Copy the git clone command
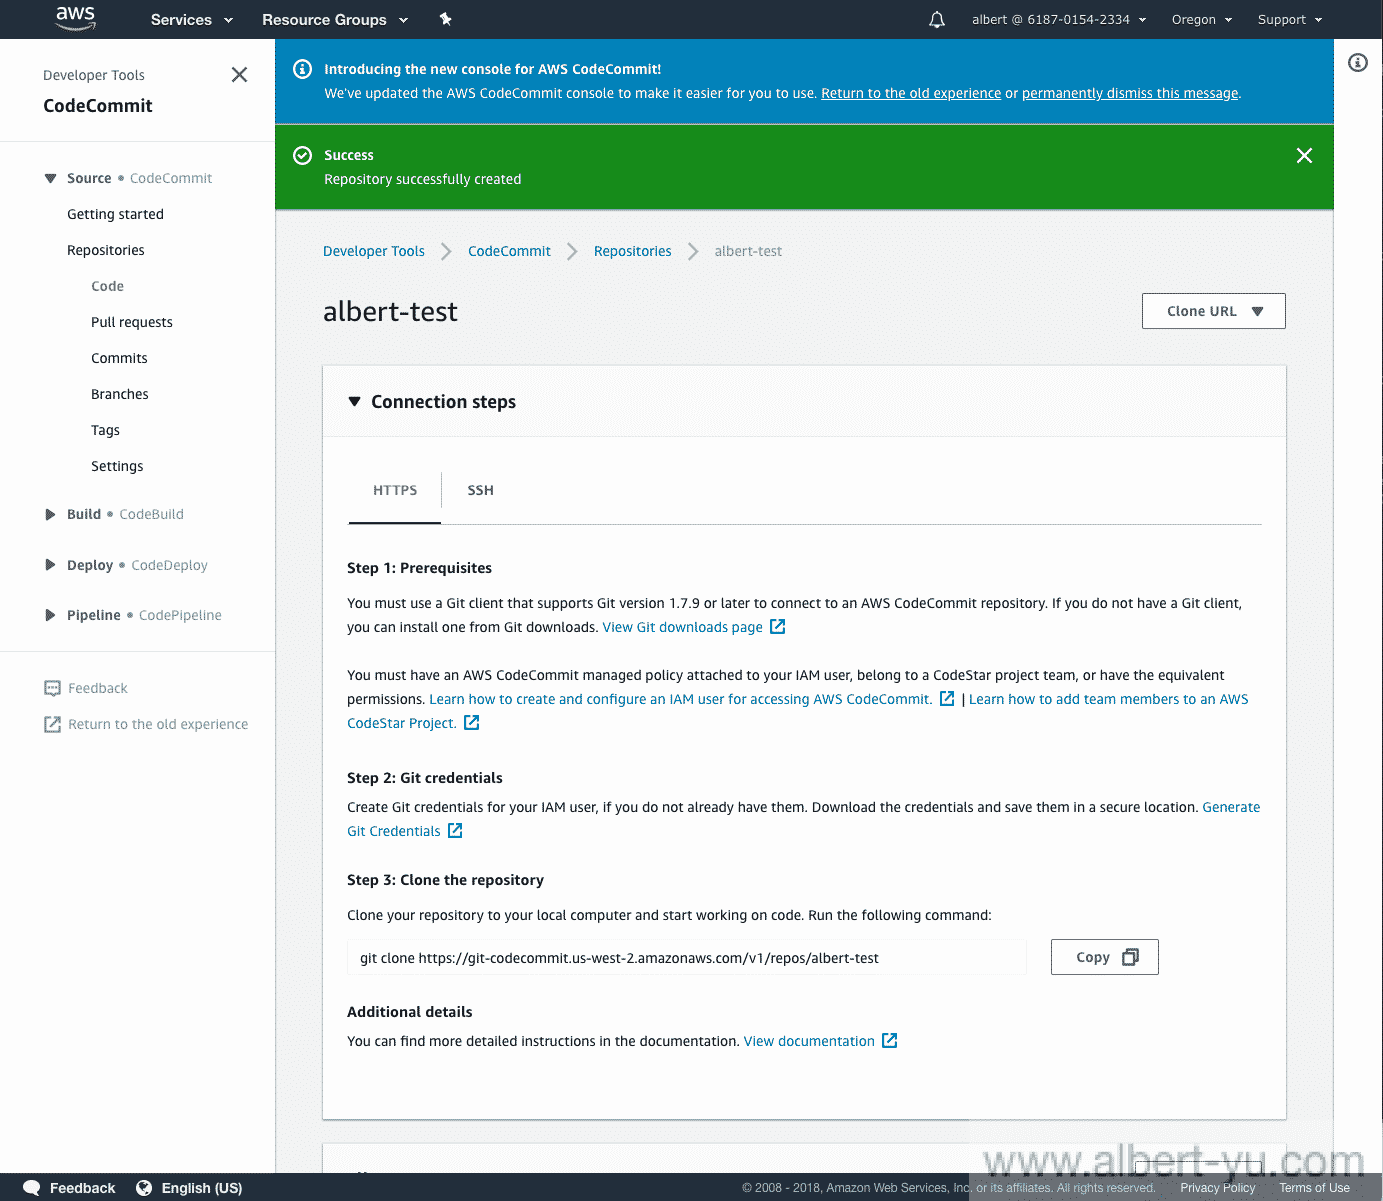This screenshot has height=1201, width=1383. pyautogui.click(x=1105, y=957)
